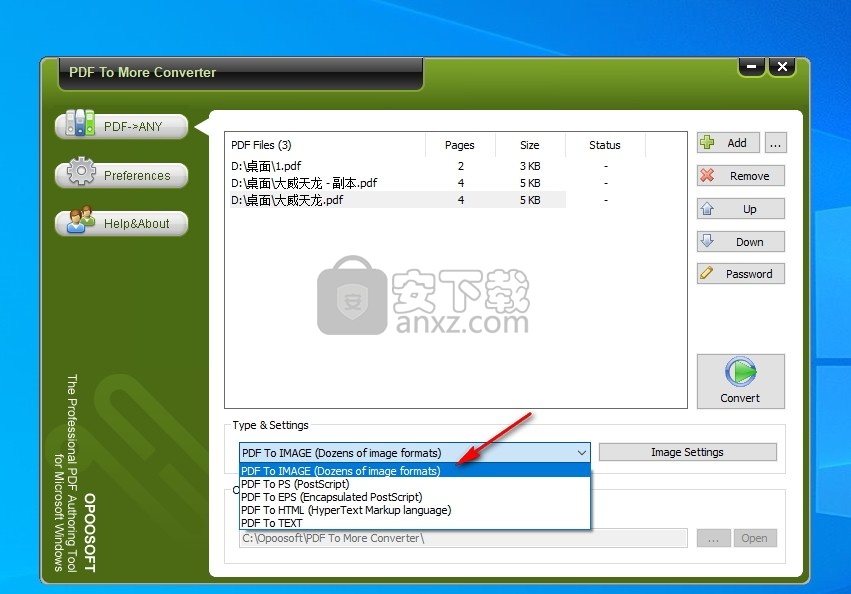Close the PDF To More Converter window
The width and height of the screenshot is (851, 594).
782,67
